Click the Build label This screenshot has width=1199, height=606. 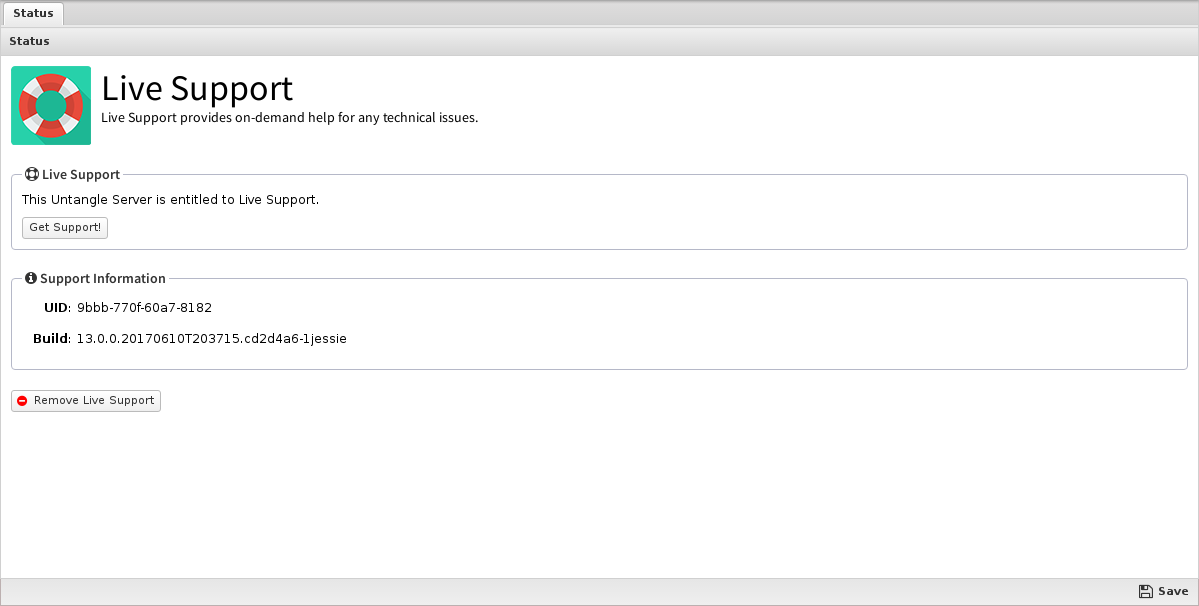[x=51, y=339]
